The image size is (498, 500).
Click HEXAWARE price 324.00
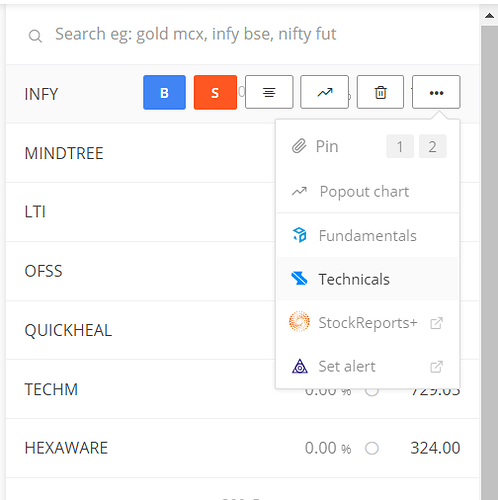point(435,448)
